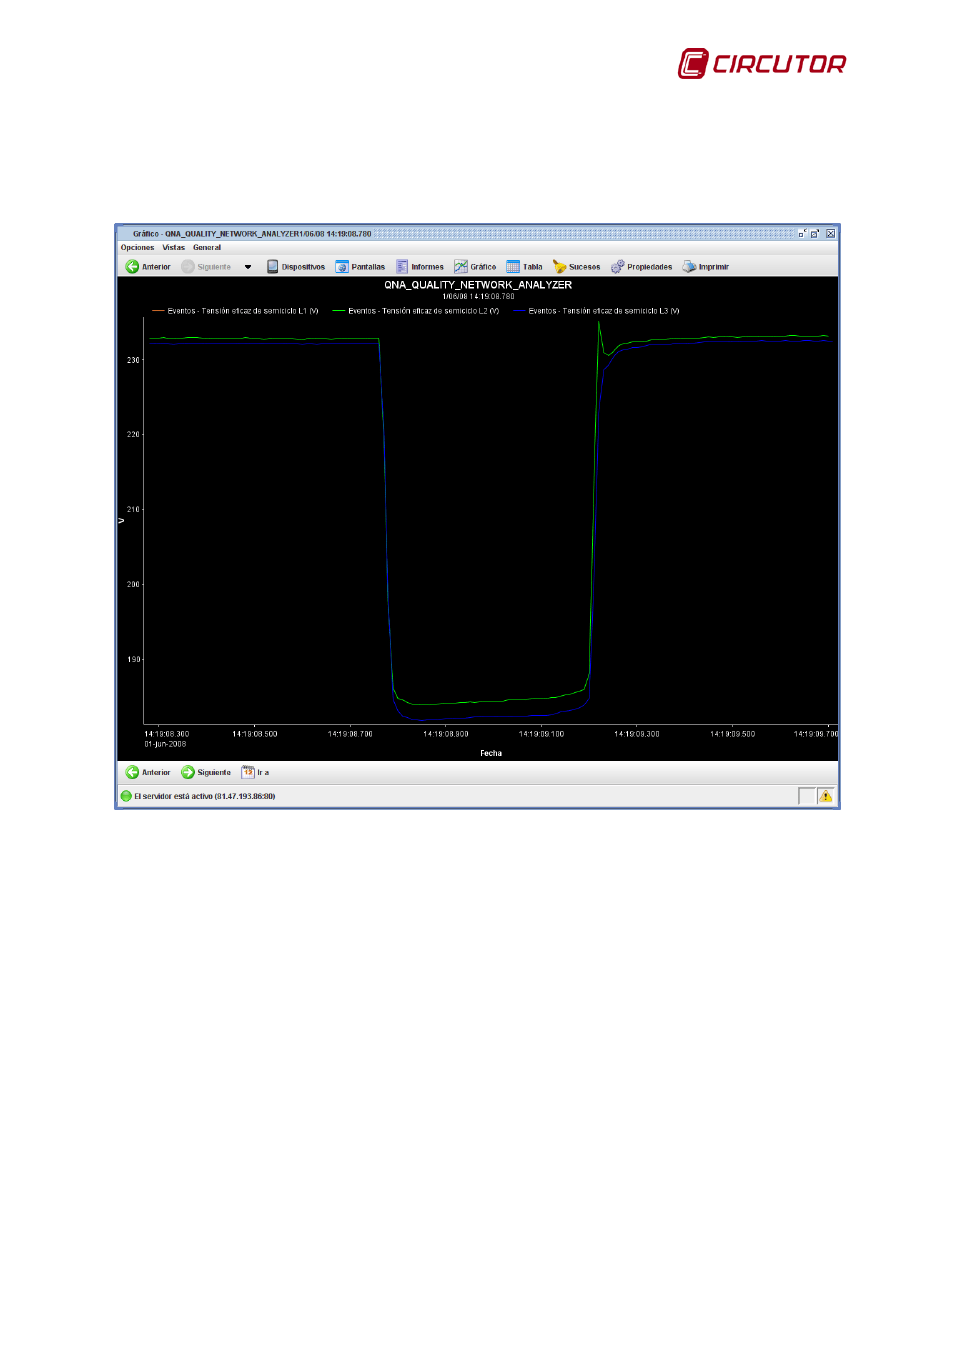Click the green server active status indicator
Screen dimensions: 955x1350
click(x=126, y=796)
